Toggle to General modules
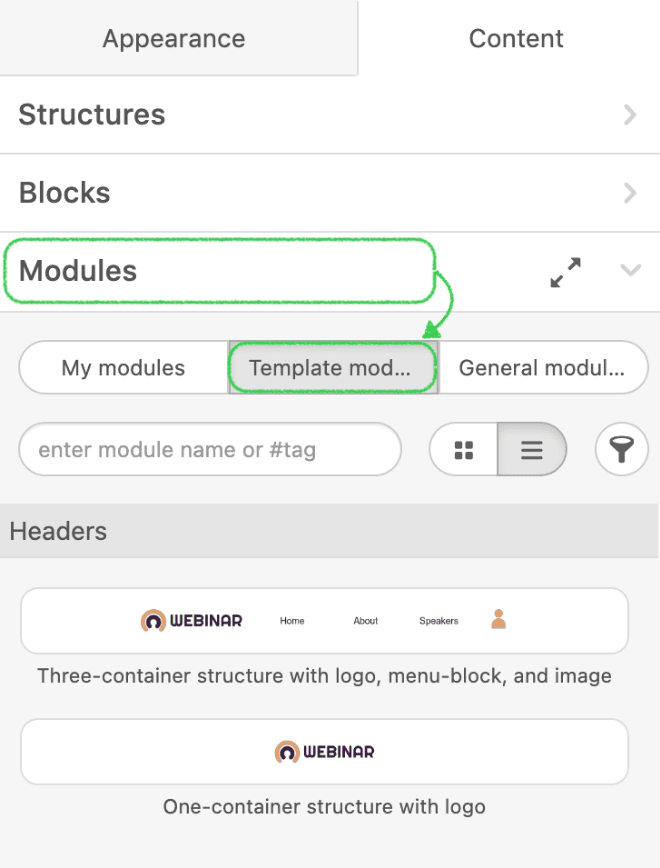Image resolution: width=660 pixels, height=868 pixels. click(544, 367)
